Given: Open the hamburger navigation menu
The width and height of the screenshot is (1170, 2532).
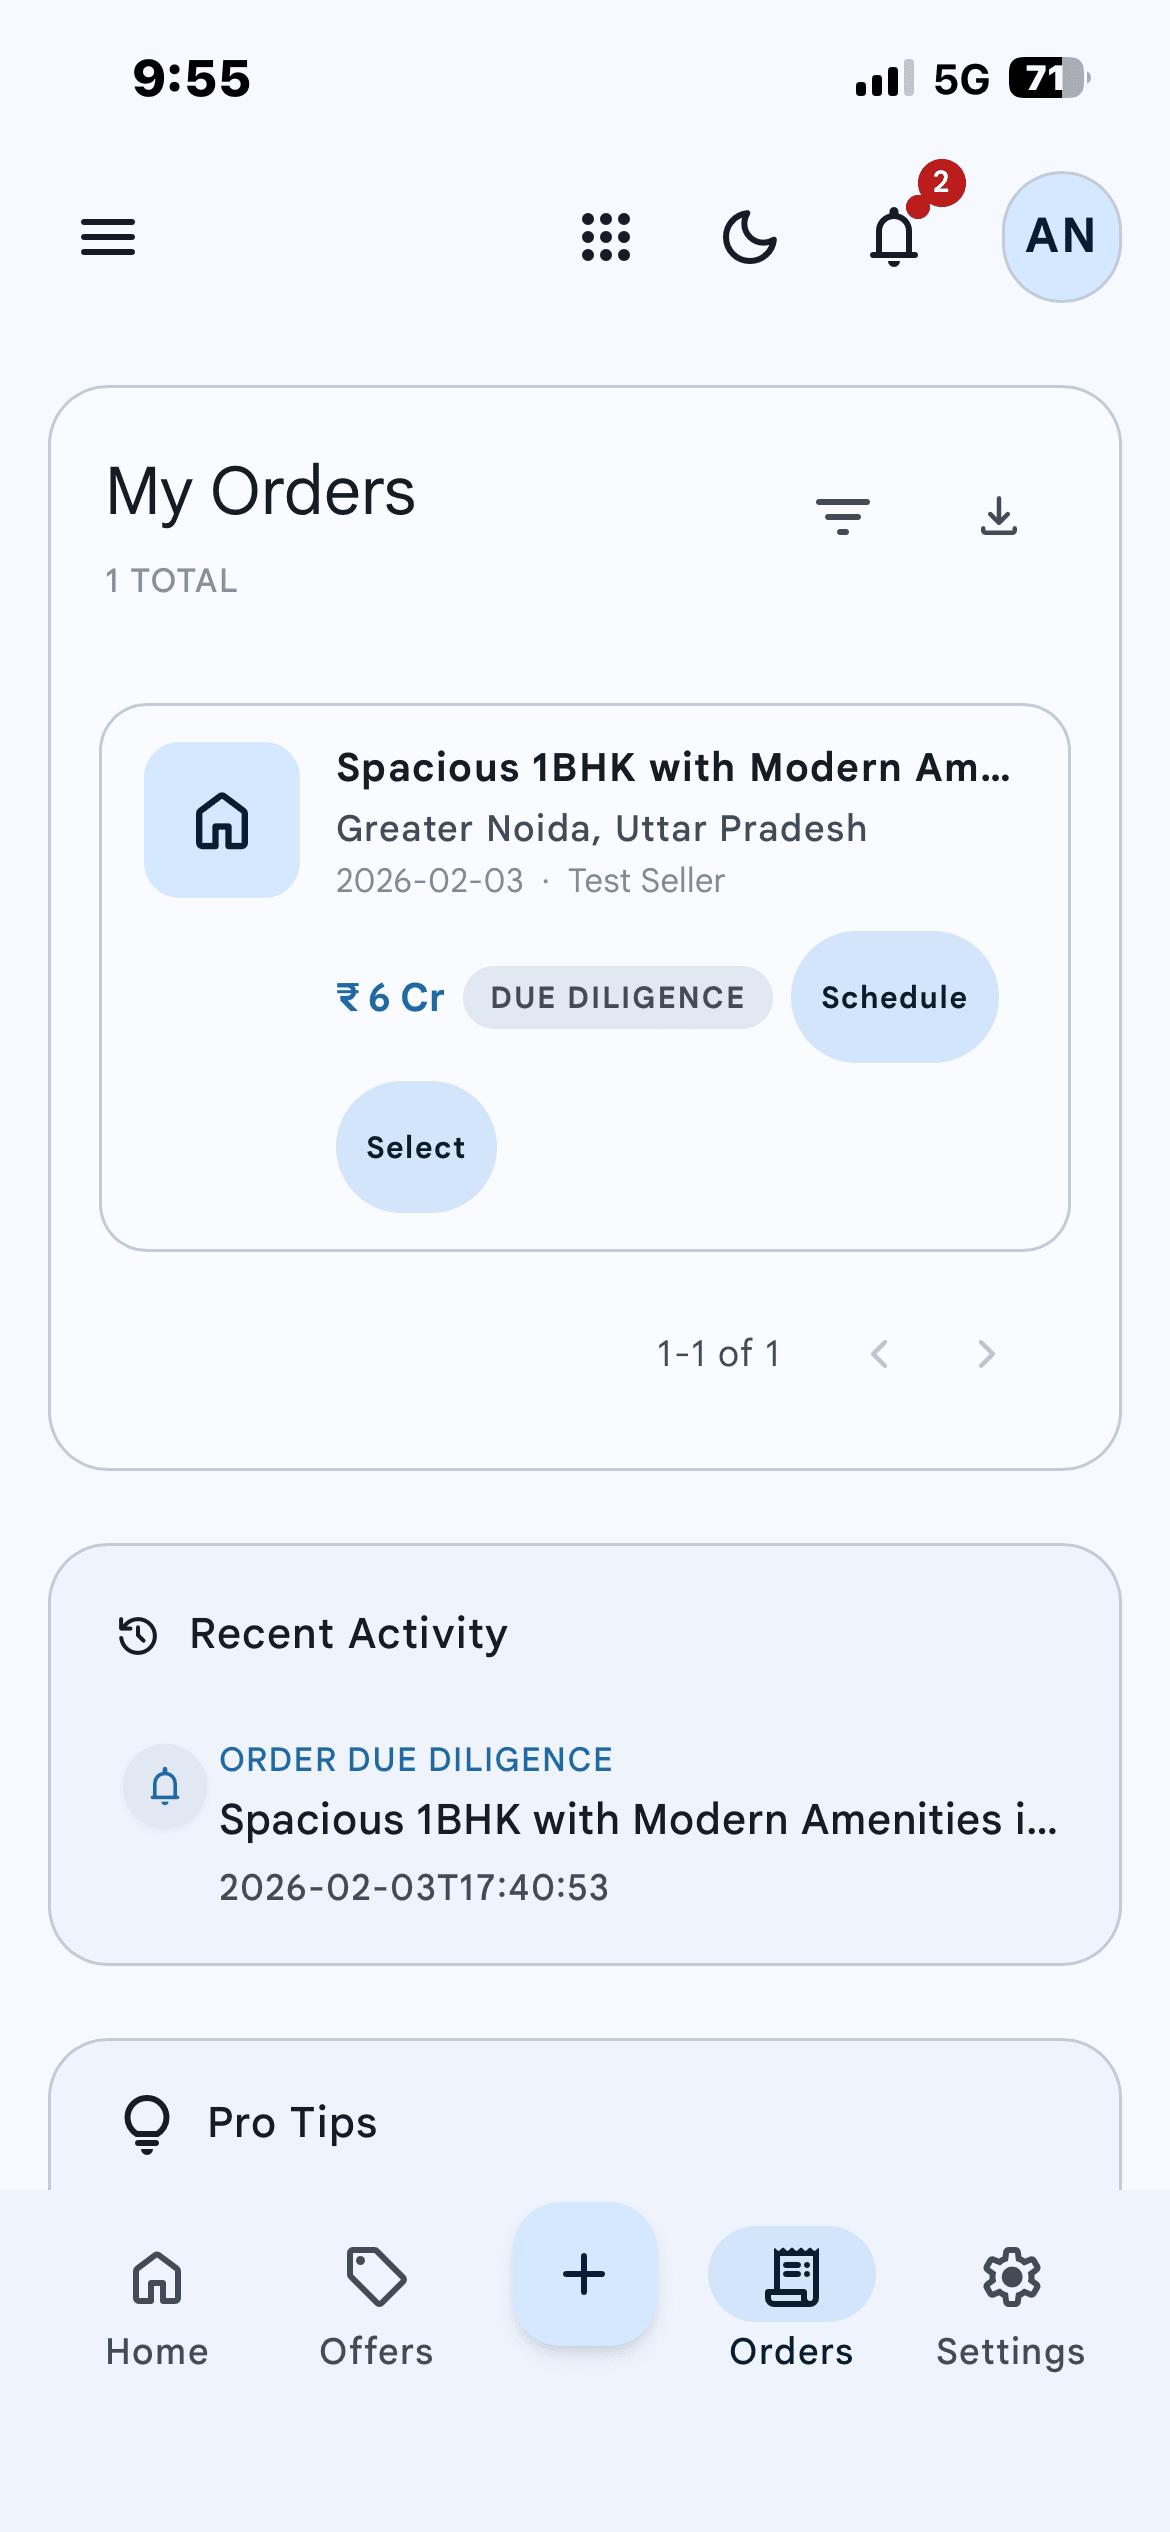Looking at the screenshot, I should [108, 237].
